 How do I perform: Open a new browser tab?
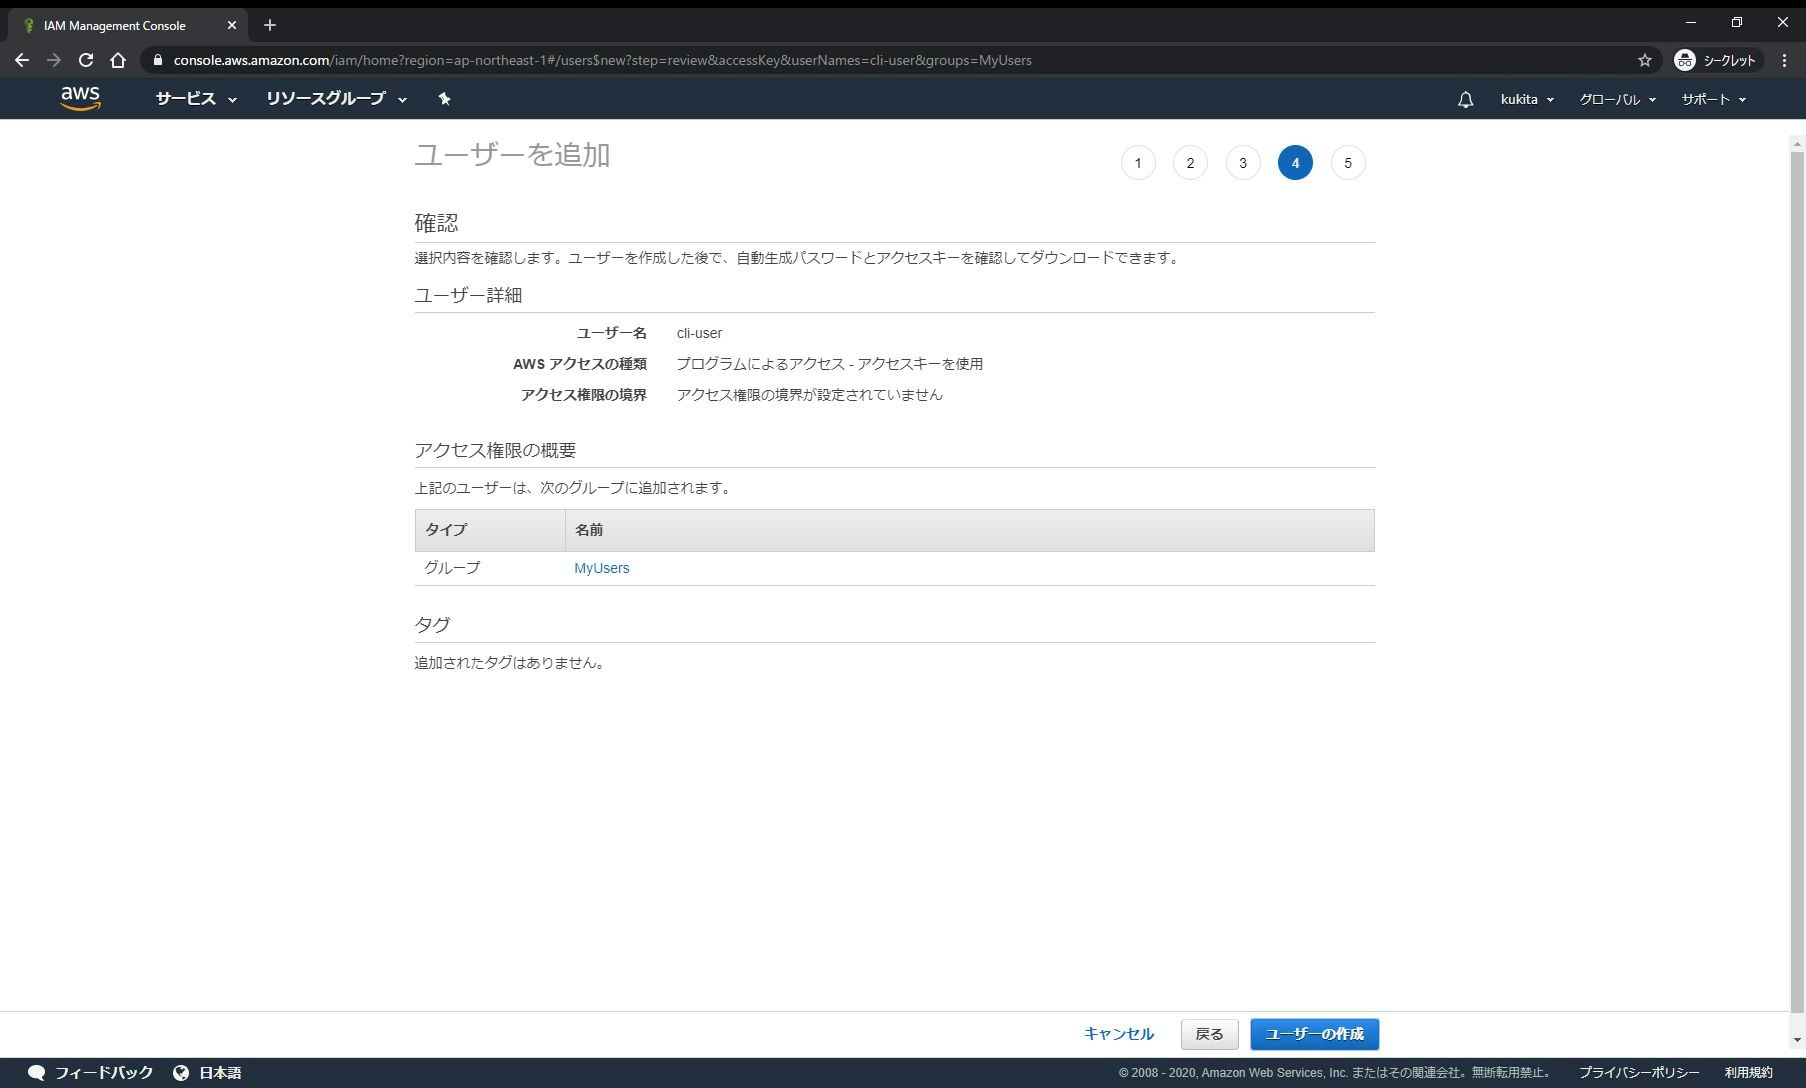click(270, 25)
